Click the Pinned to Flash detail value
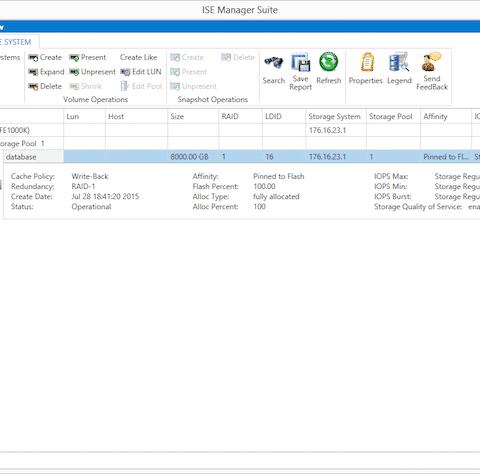The height and width of the screenshot is (474, 480). pos(279,176)
